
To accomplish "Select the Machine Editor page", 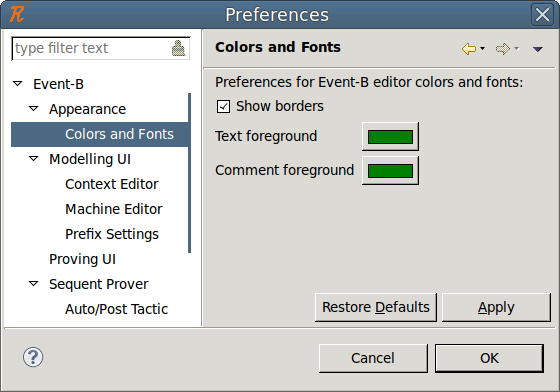I will tap(114, 209).
